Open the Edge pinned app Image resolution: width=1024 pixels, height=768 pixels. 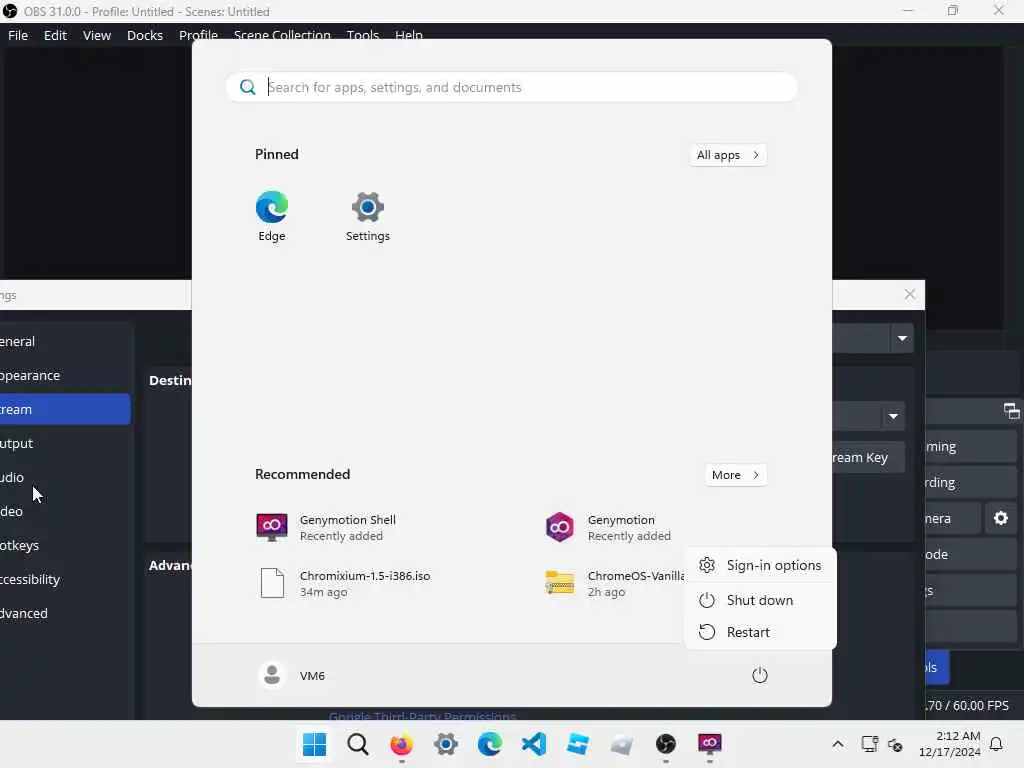[x=272, y=217]
